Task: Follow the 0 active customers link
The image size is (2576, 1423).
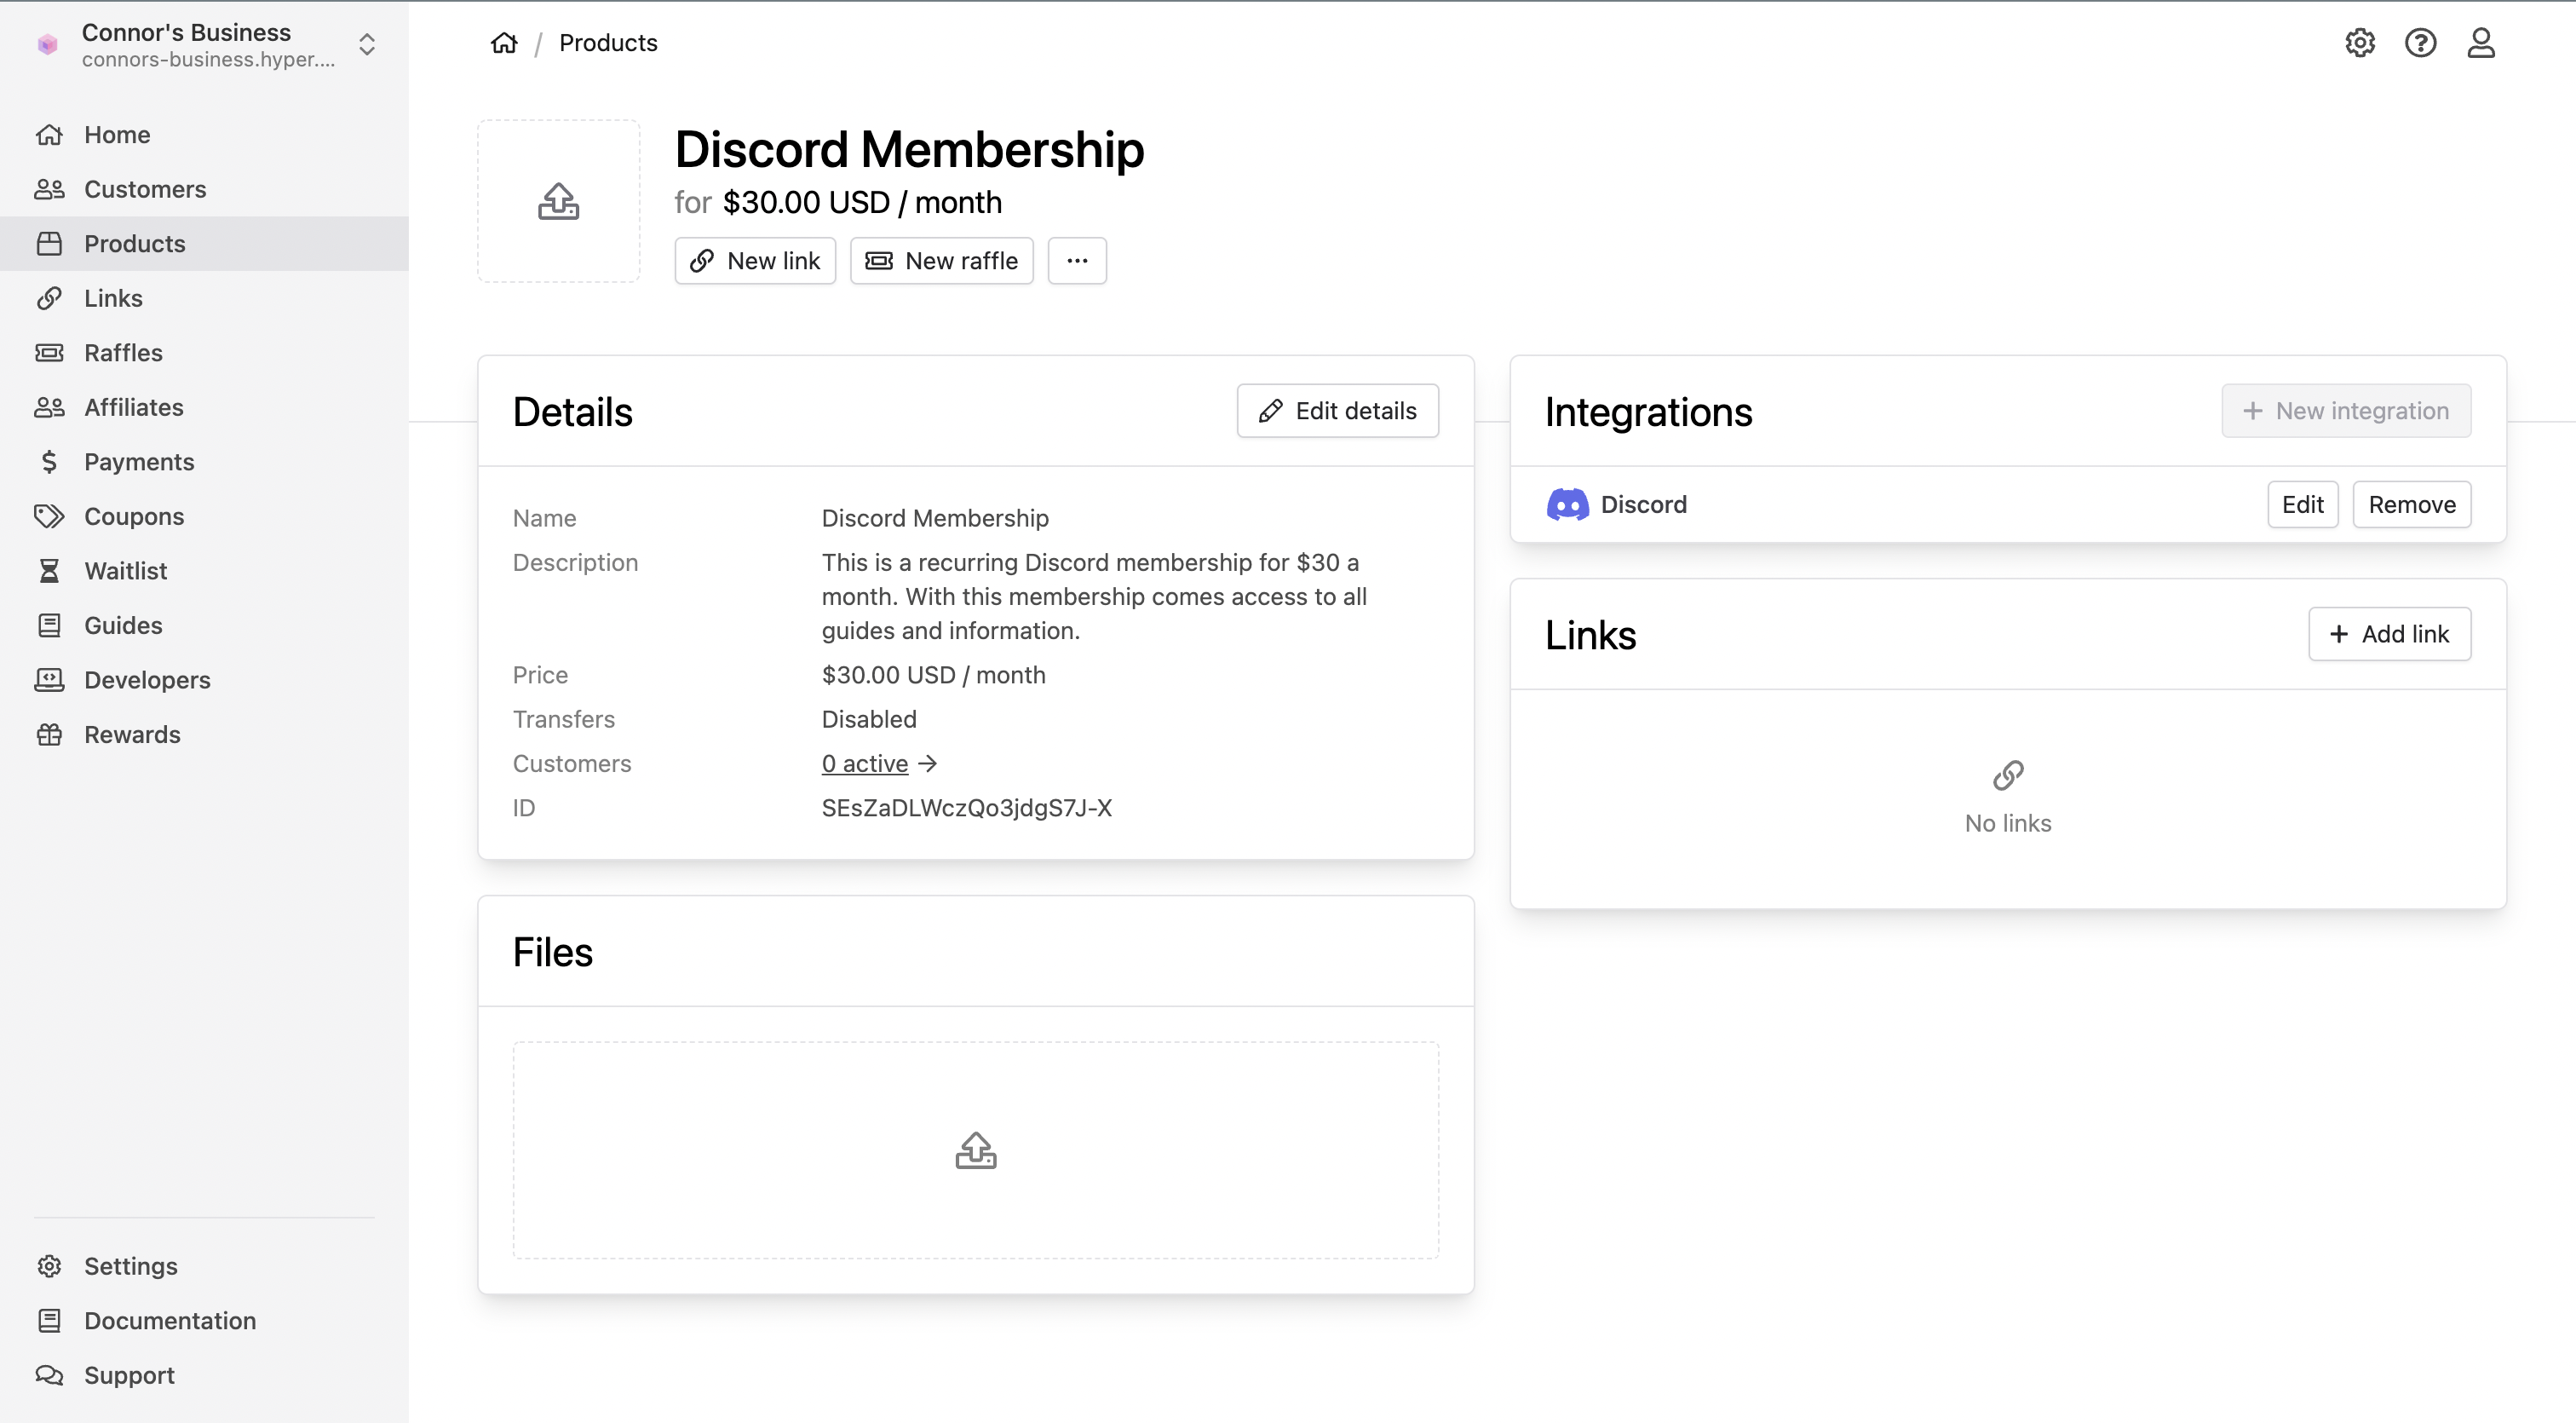Action: pos(864,764)
